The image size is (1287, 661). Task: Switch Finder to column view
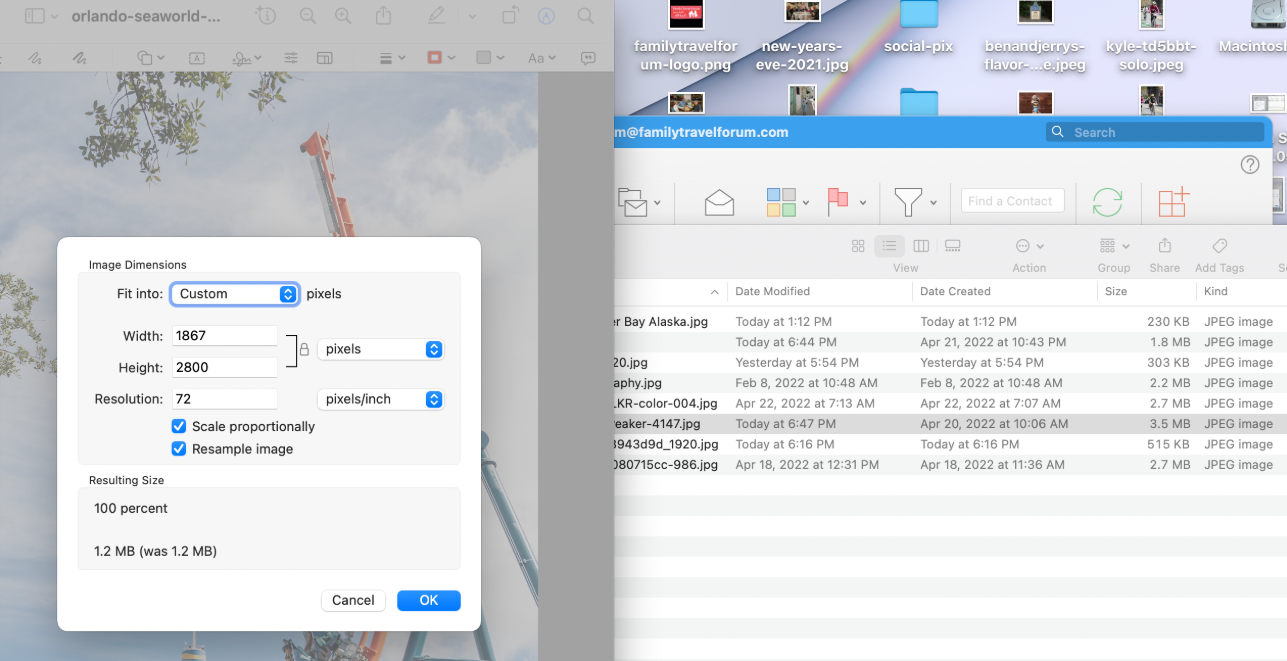[921, 246]
